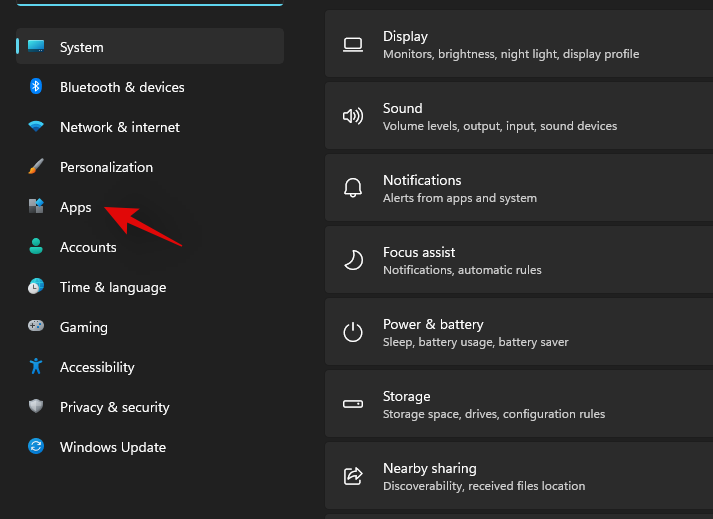
Task: Click the Accessibility figure icon
Action: (36, 367)
